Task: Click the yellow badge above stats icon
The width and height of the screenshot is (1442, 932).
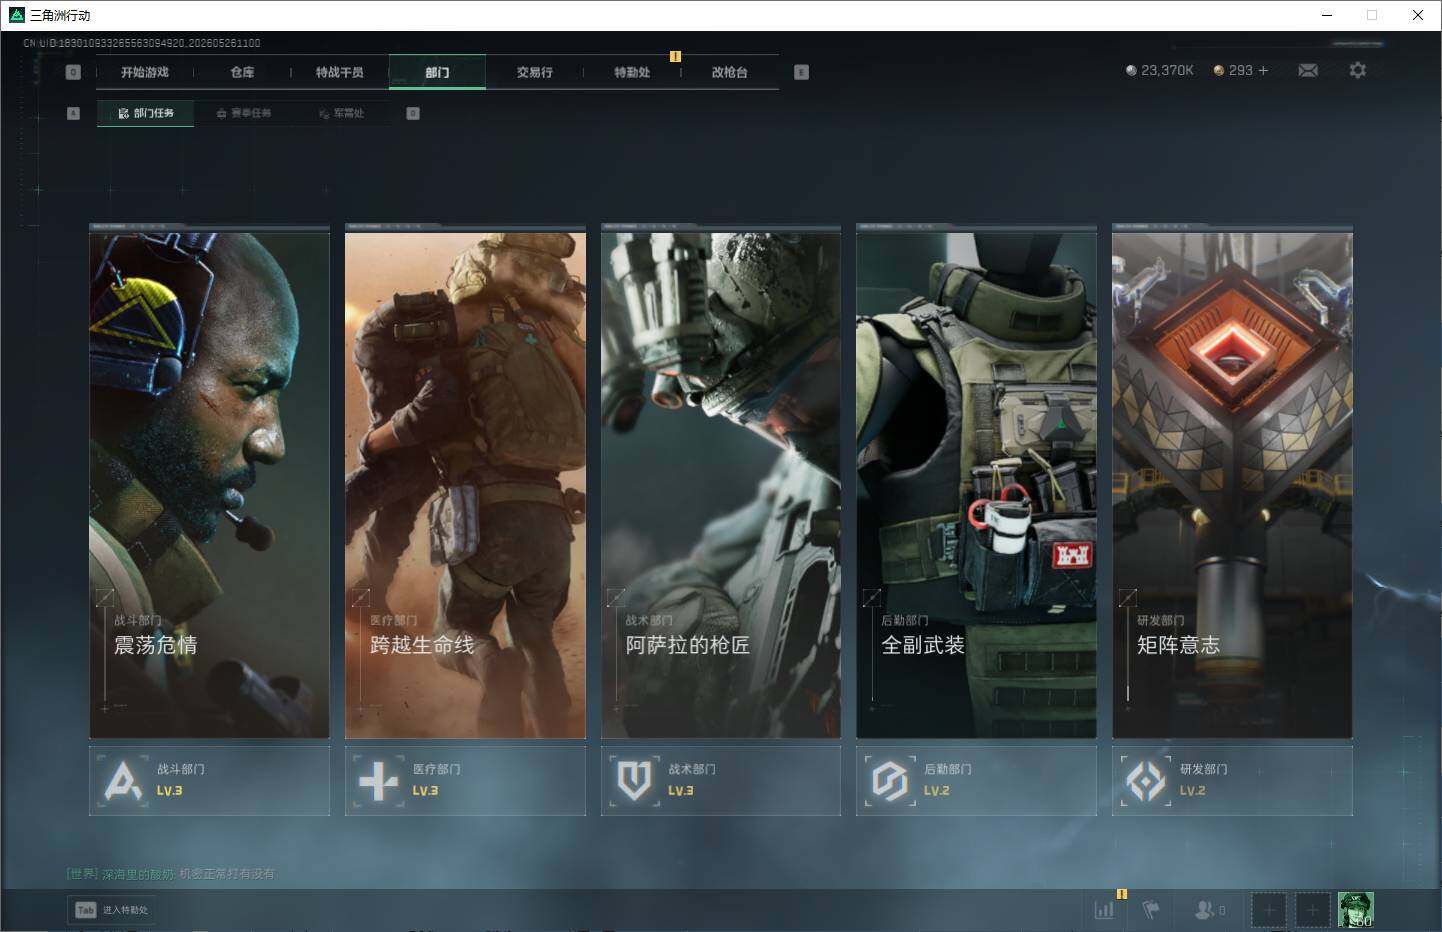Action: (1121, 894)
